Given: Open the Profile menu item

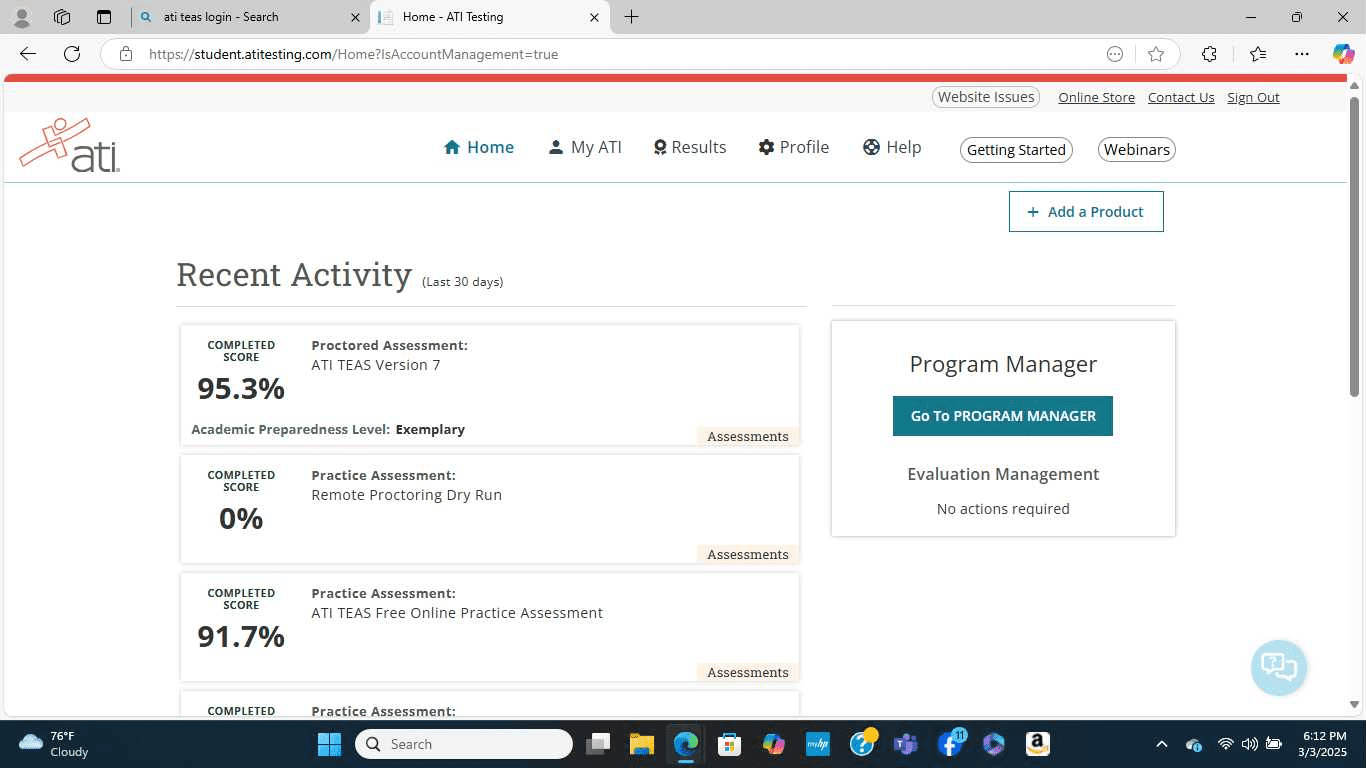Looking at the screenshot, I should [793, 147].
